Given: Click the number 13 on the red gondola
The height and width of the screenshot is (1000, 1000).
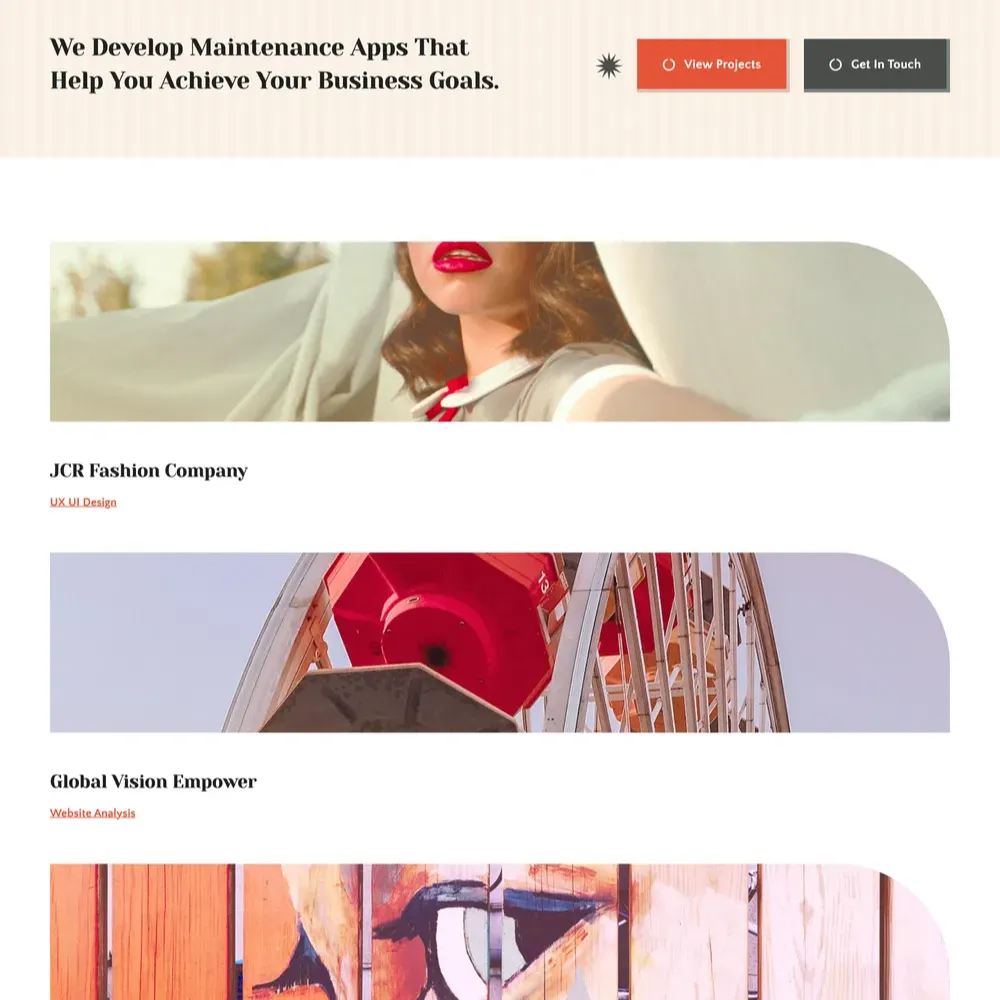Looking at the screenshot, I should point(543,583).
